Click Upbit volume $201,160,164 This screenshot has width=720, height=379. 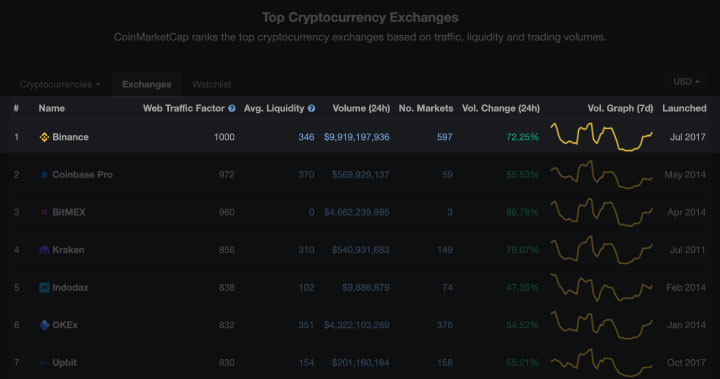coord(360,362)
